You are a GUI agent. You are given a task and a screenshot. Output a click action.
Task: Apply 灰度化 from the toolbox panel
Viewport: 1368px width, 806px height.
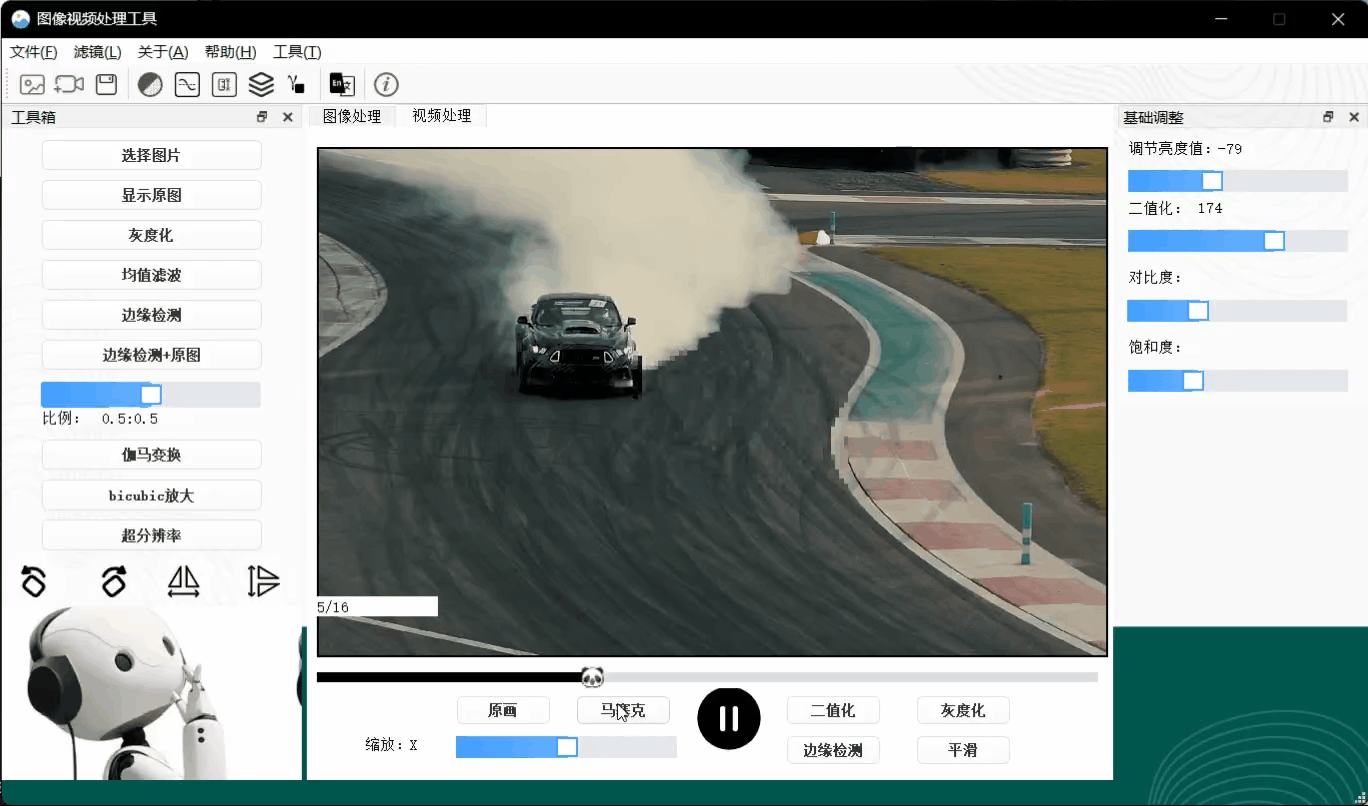(152, 235)
